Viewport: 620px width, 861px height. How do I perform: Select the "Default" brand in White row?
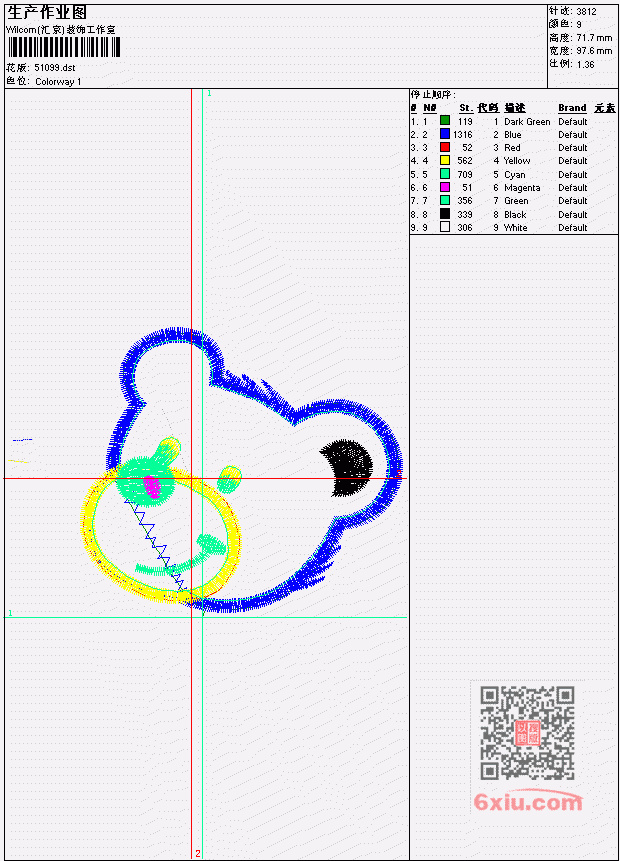pyautogui.click(x=573, y=228)
